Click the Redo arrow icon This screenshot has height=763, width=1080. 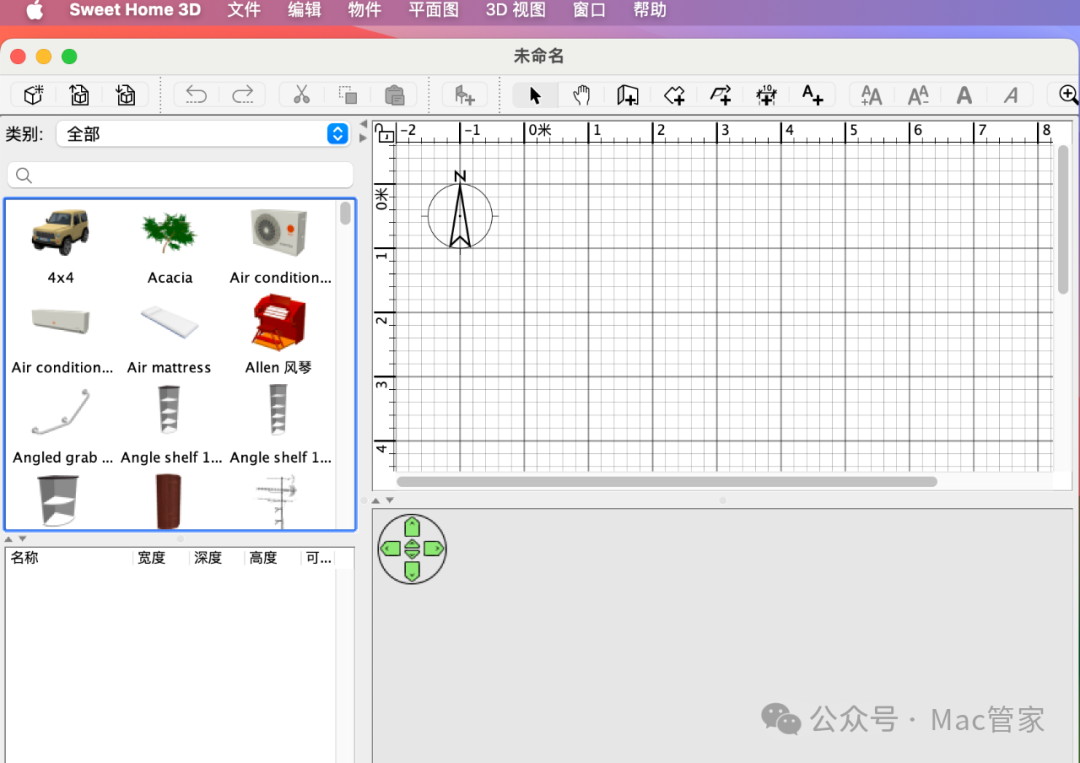242,95
